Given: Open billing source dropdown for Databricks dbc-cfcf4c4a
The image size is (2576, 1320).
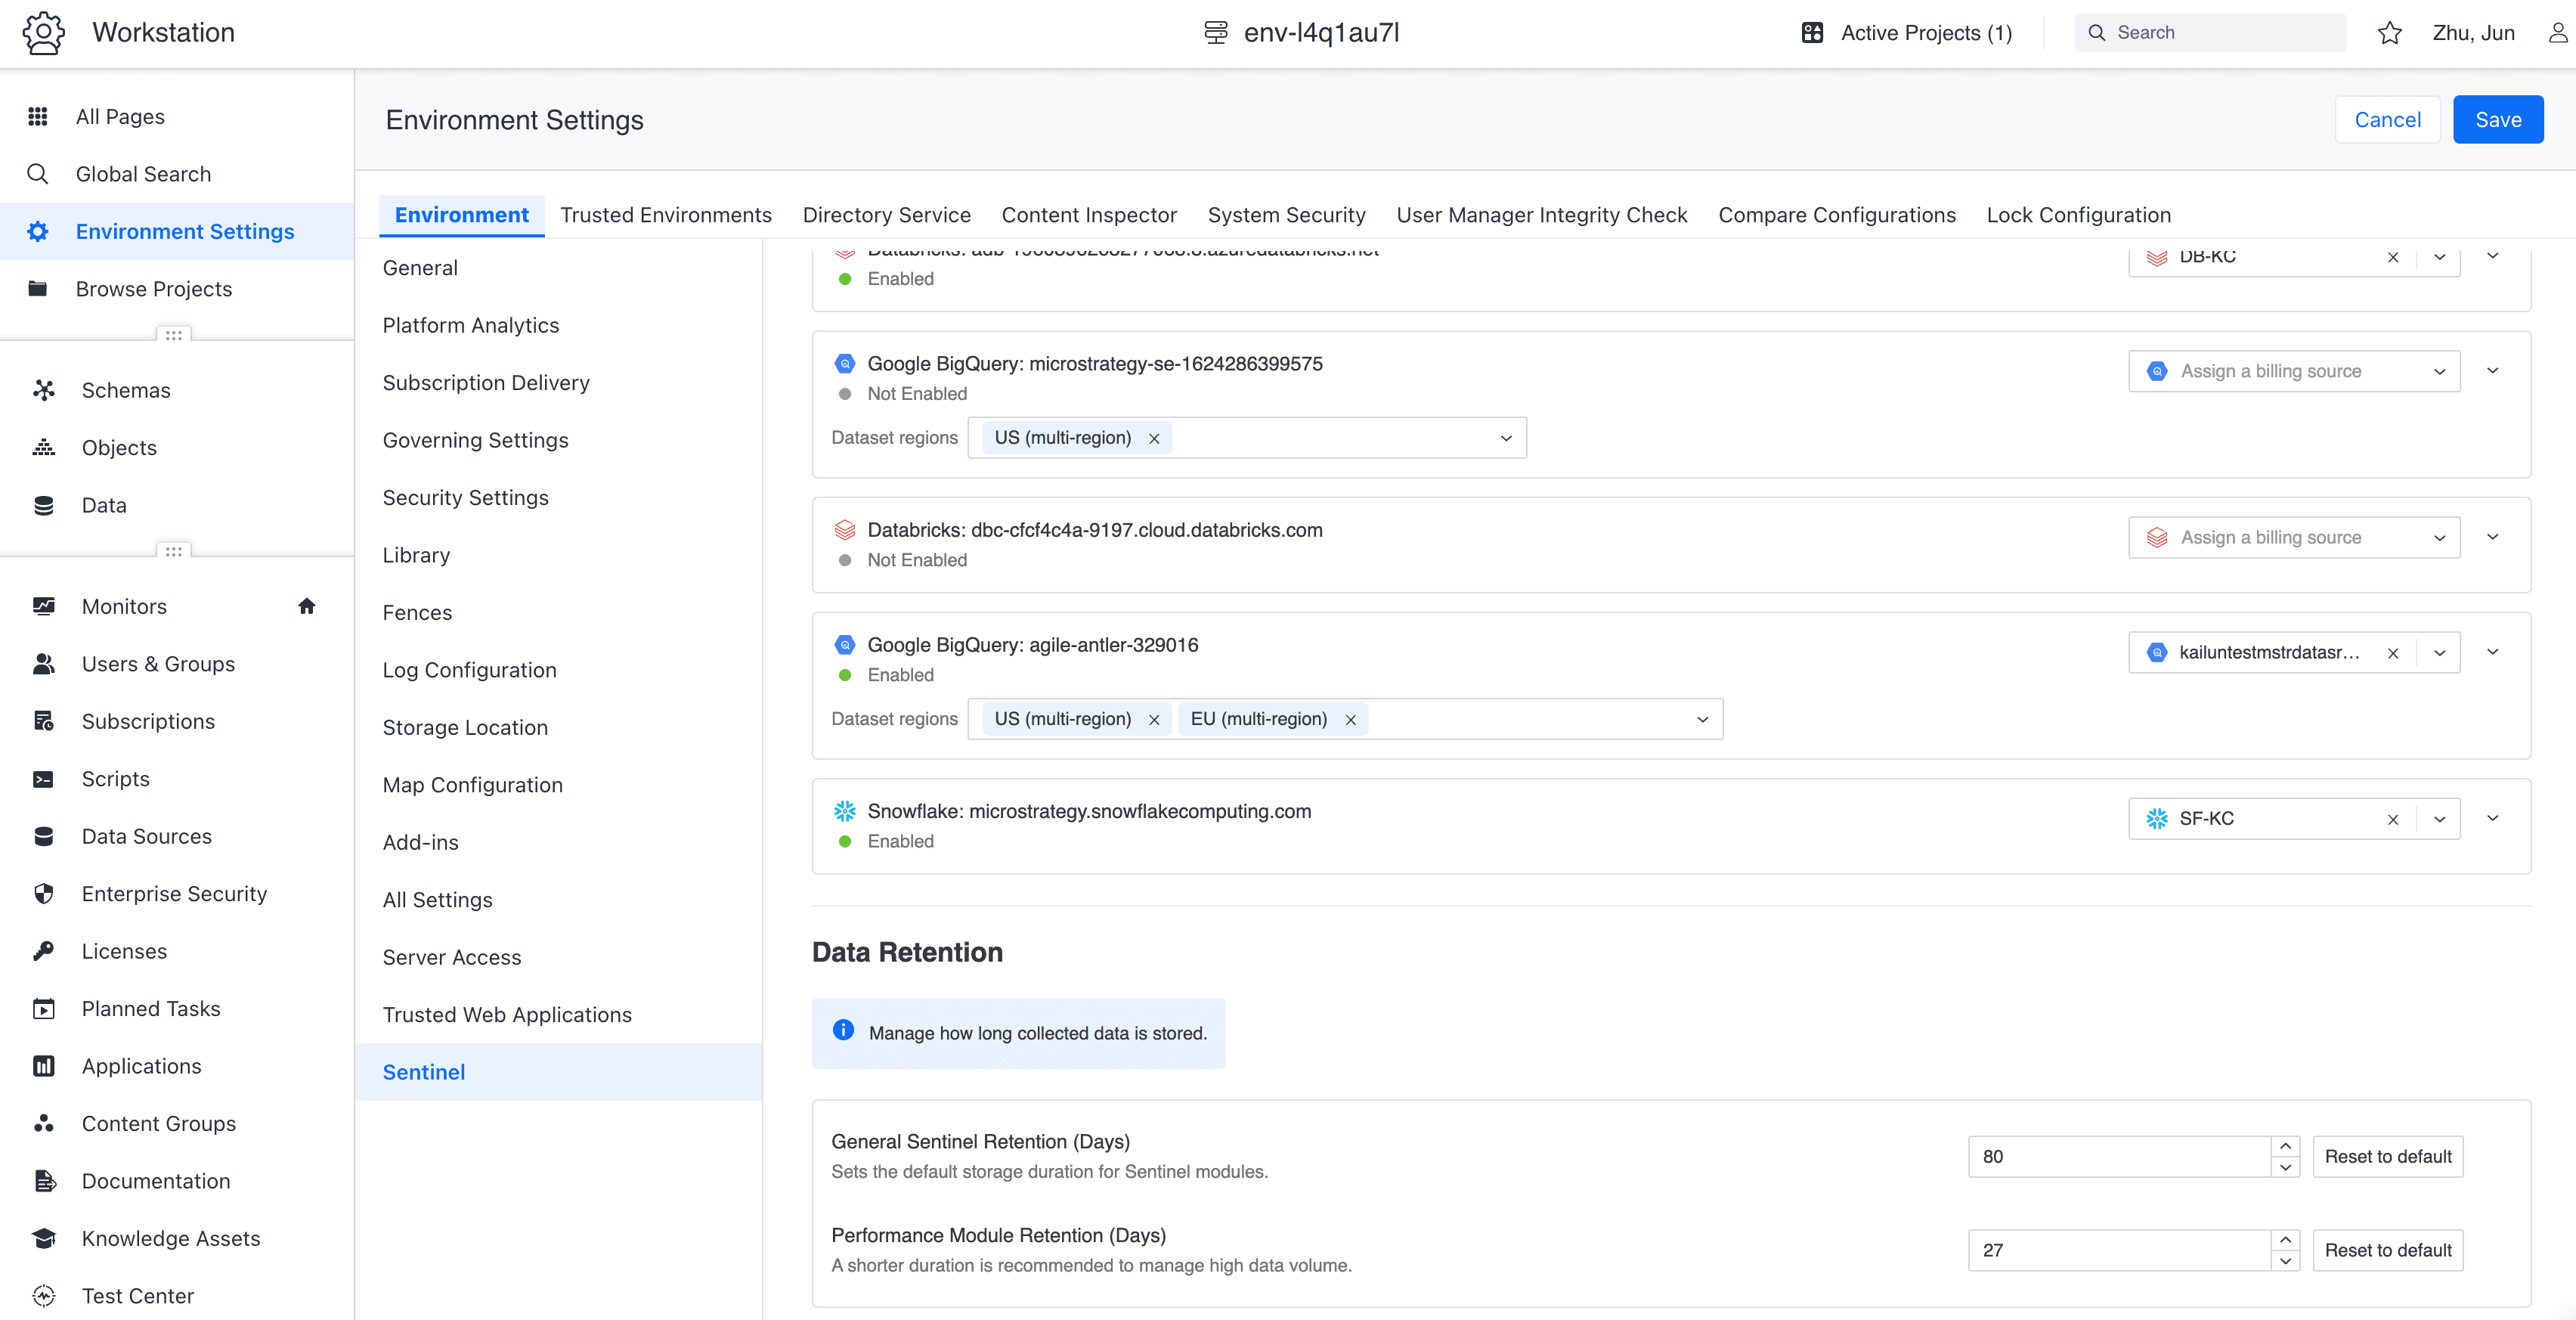Looking at the screenshot, I should coord(2294,537).
